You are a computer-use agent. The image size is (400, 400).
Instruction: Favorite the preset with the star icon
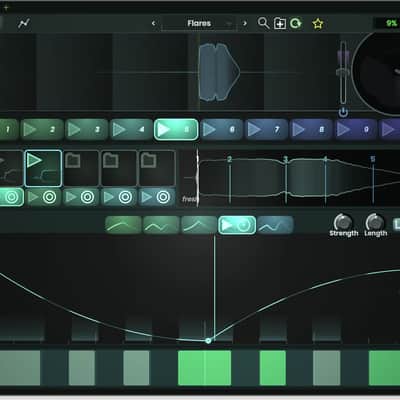click(x=318, y=24)
